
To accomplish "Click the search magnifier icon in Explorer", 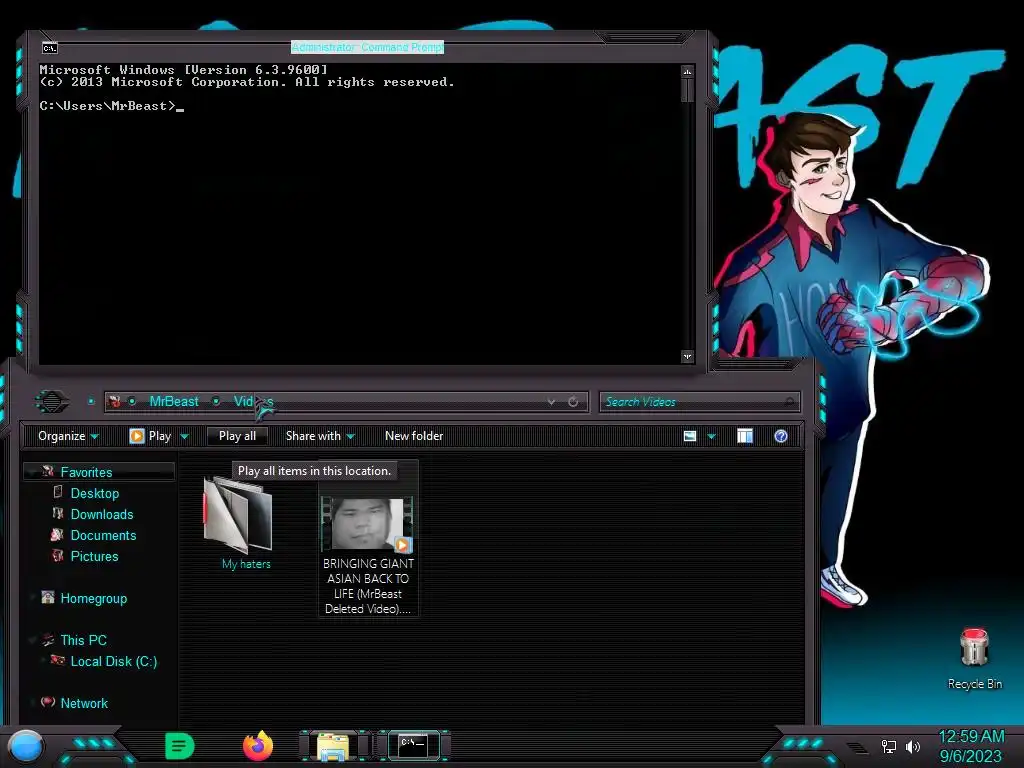I will click(790, 402).
